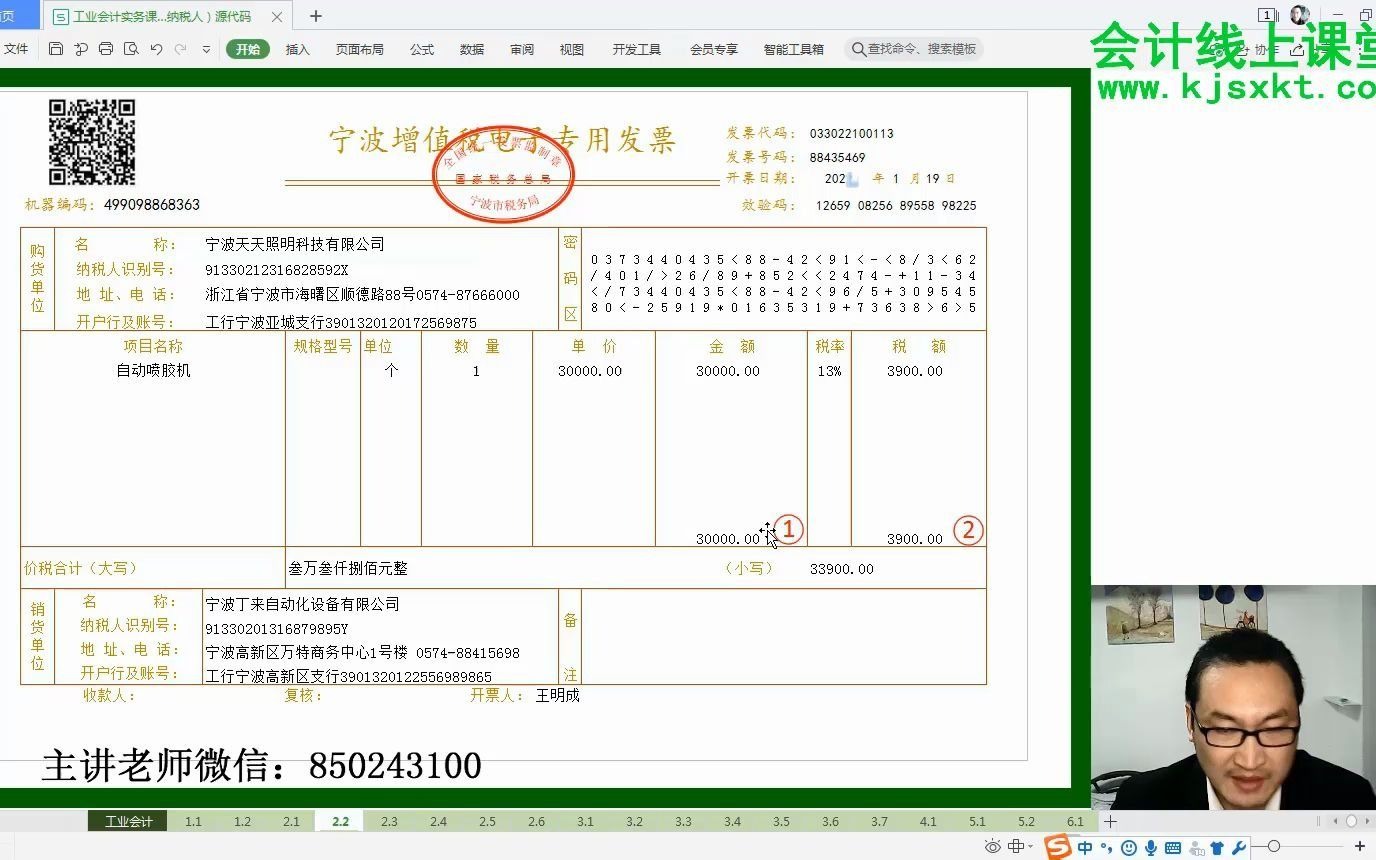Image resolution: width=1376 pixels, height=860 pixels.
Task: Expand the quick access toolbar dropdown
Action: [x=206, y=49]
